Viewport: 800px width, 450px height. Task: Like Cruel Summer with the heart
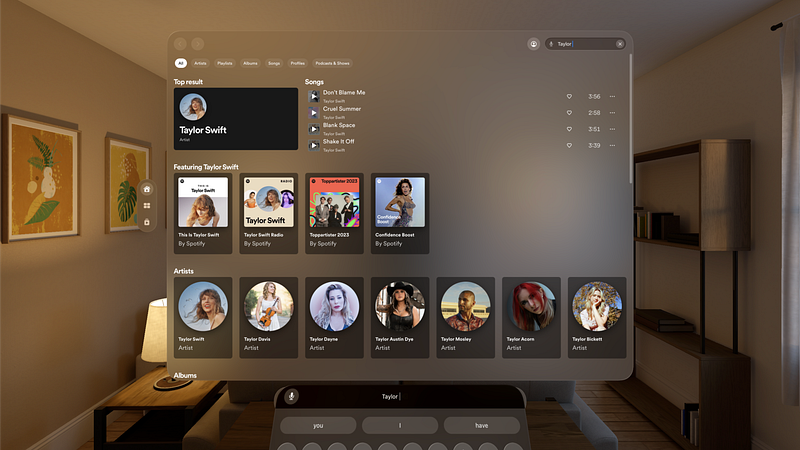(x=569, y=113)
